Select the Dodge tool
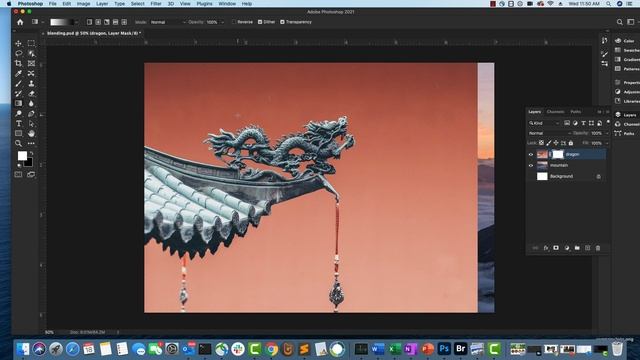640x360 pixels. pyautogui.click(x=18, y=113)
